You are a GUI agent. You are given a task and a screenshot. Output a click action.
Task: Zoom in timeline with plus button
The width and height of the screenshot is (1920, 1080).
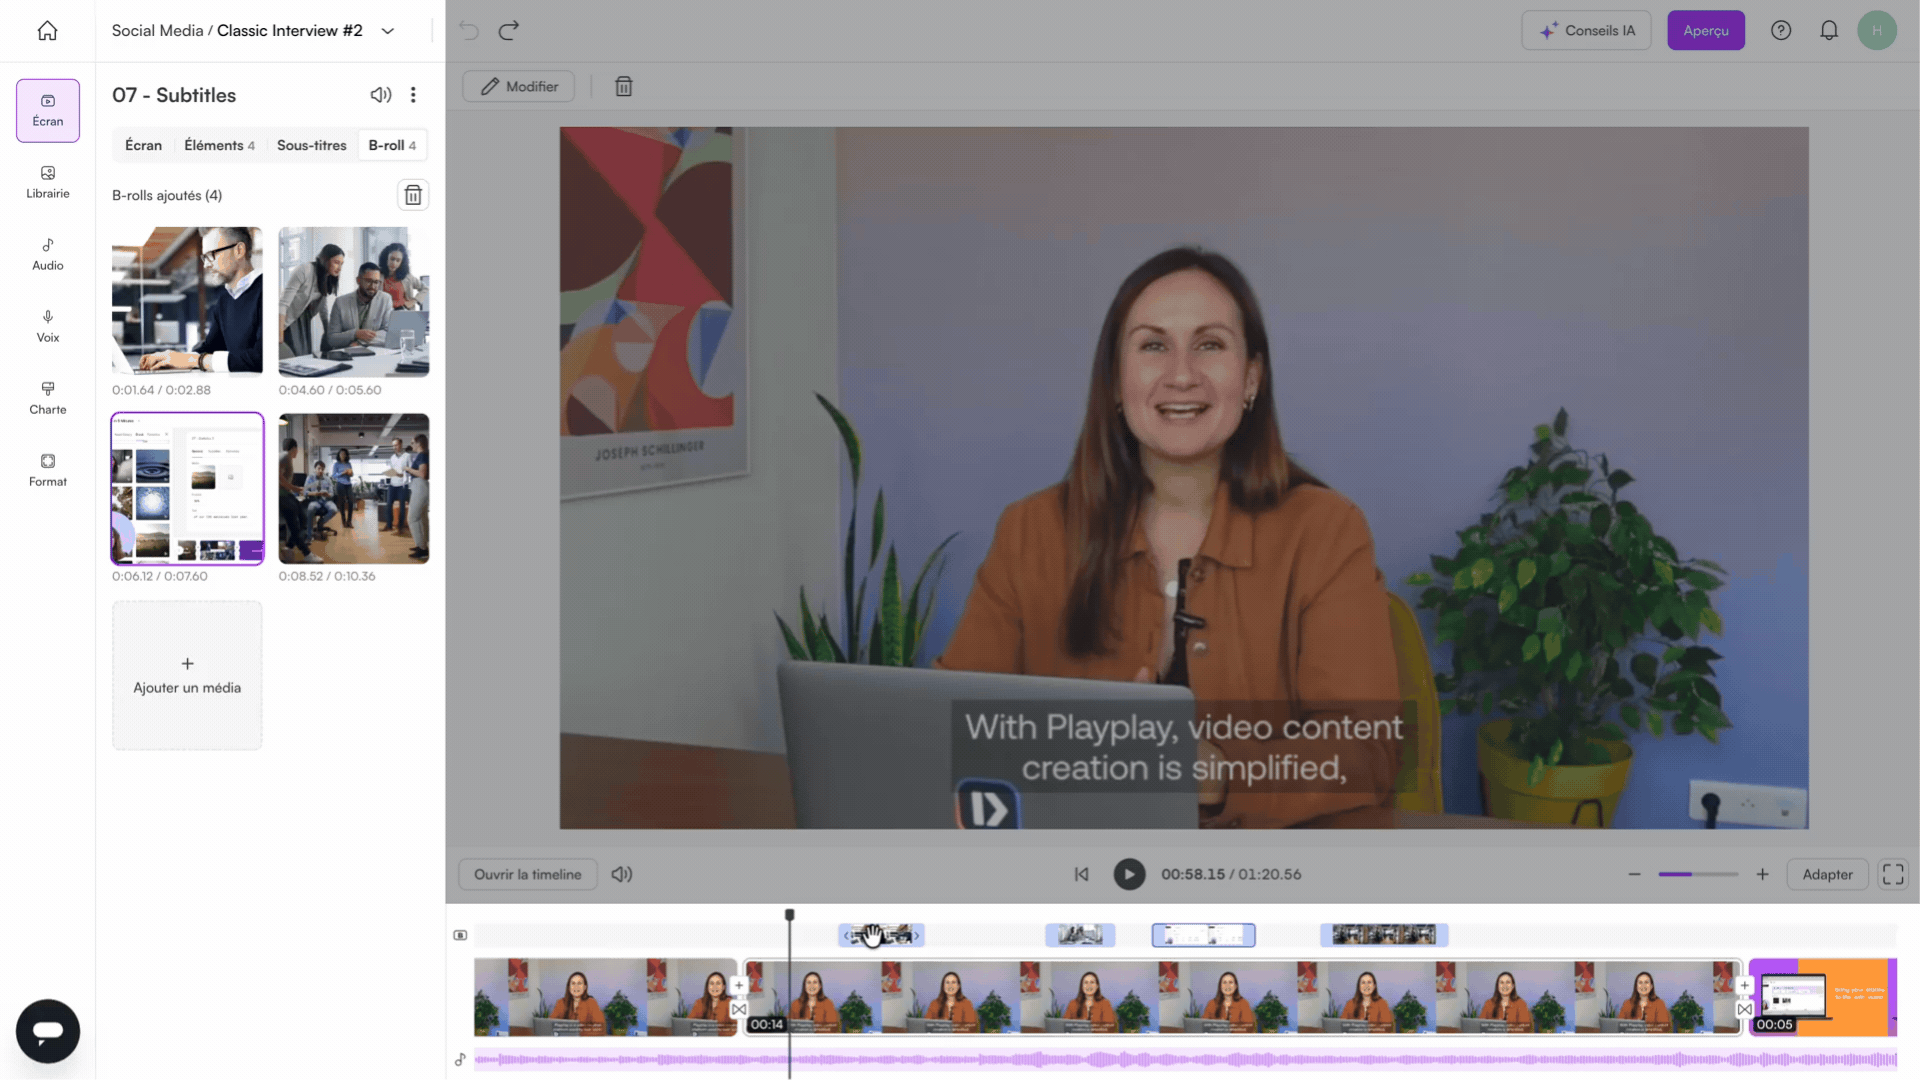point(1762,874)
